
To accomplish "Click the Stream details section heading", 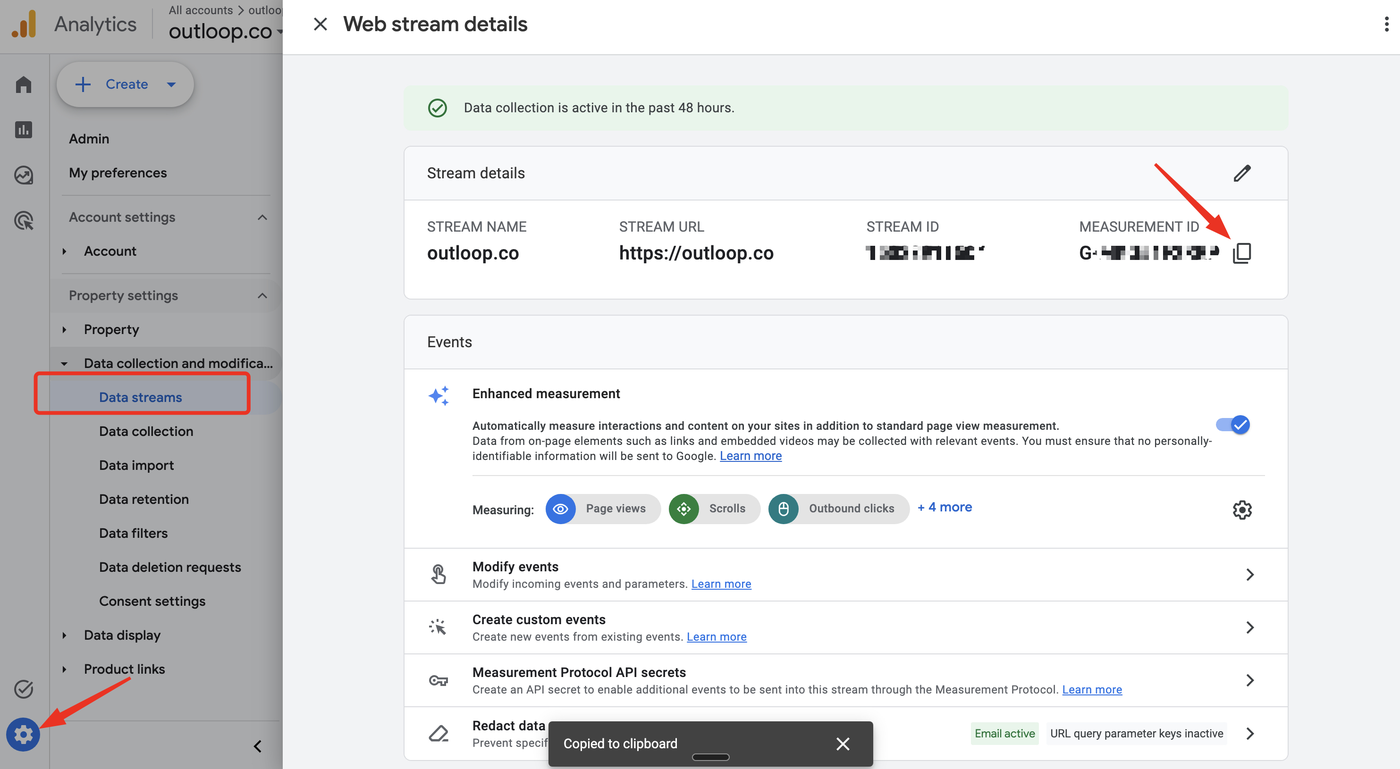I will coord(476,173).
